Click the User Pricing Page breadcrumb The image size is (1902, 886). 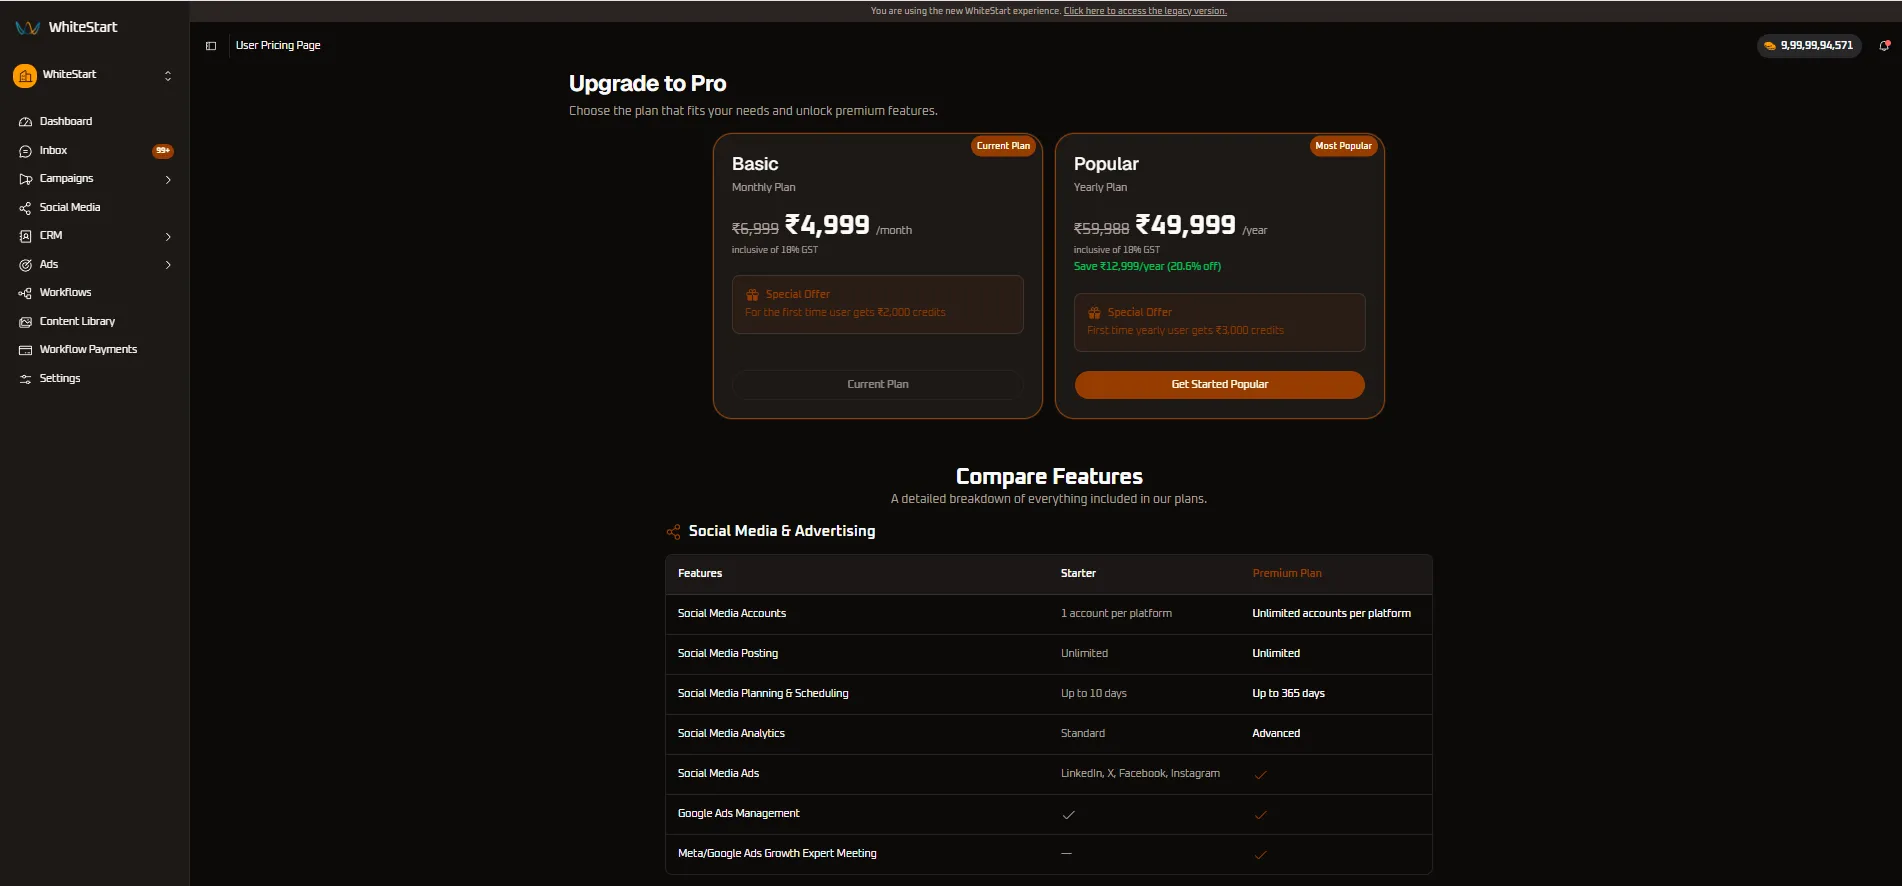(x=278, y=46)
